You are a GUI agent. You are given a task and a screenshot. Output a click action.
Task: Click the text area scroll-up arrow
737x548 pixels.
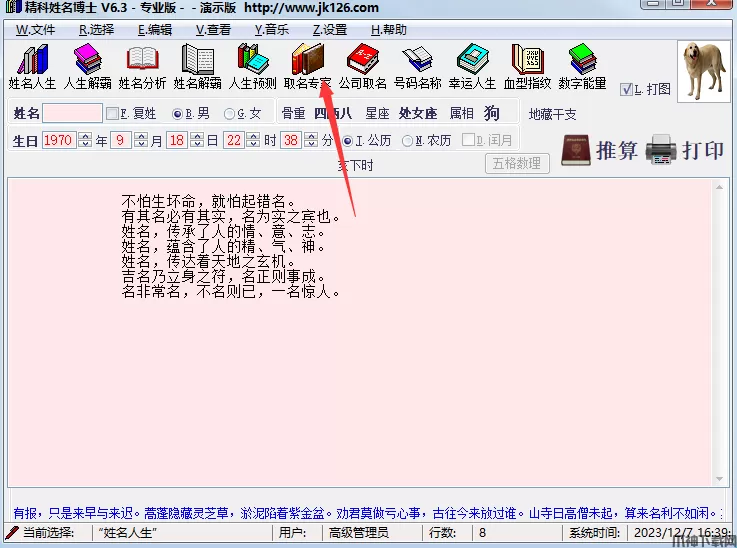click(719, 187)
